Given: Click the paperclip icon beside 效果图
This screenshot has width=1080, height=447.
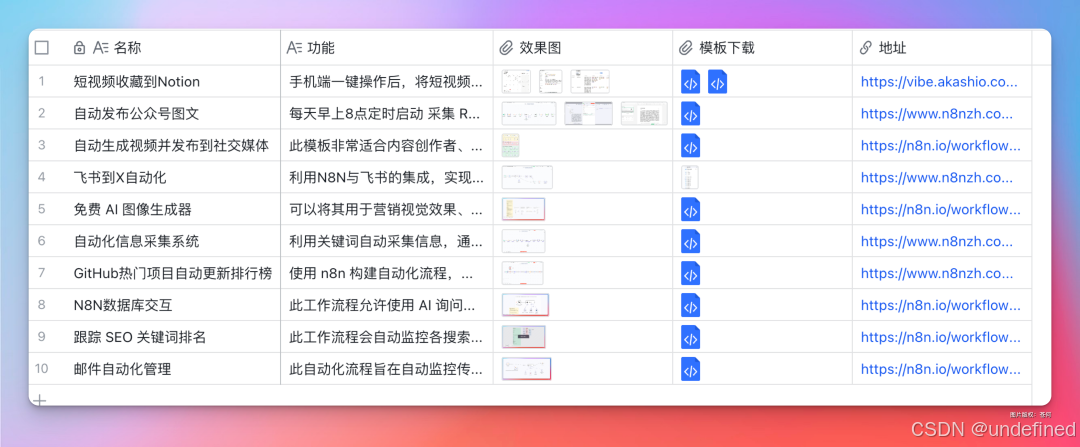Looking at the screenshot, I should [x=506, y=48].
